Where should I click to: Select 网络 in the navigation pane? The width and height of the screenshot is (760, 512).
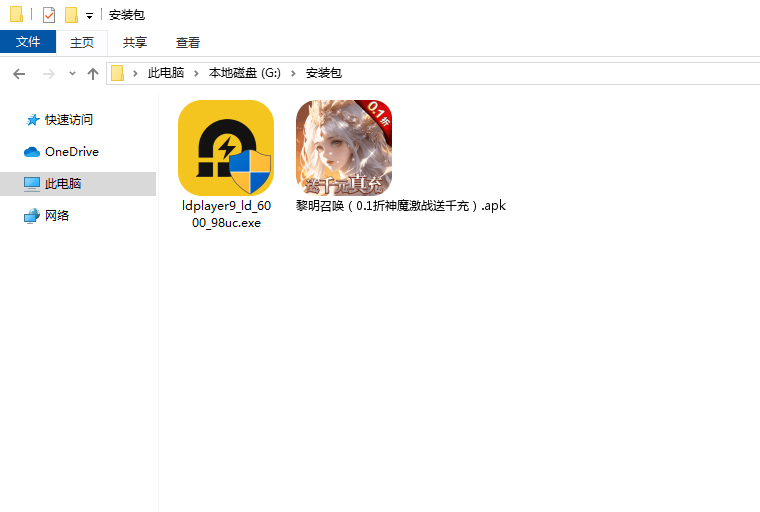[57, 216]
